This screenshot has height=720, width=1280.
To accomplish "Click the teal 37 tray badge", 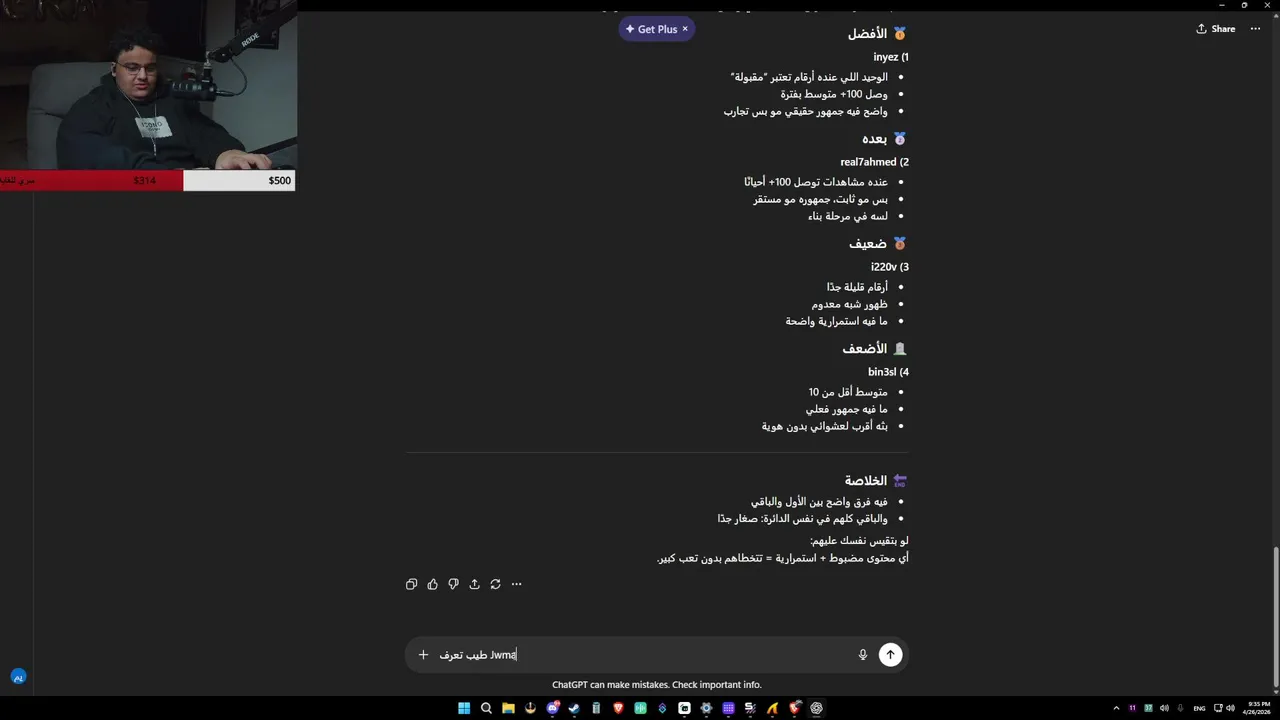I will pyautogui.click(x=1148, y=708).
